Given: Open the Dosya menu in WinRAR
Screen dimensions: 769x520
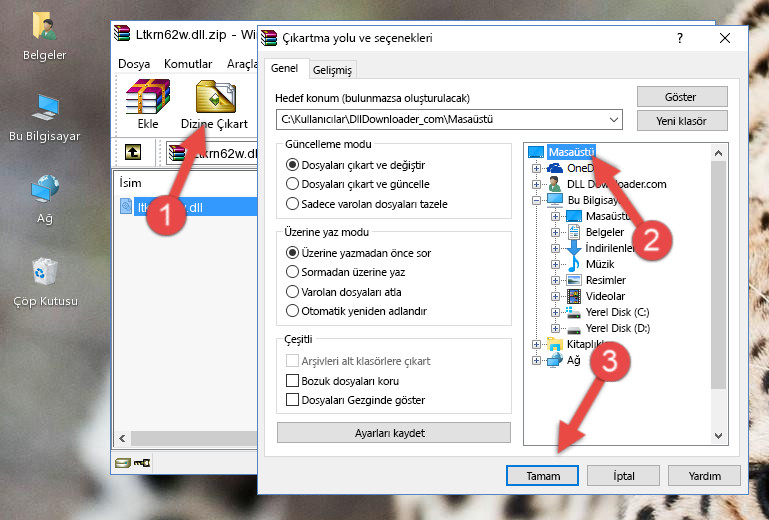Looking at the screenshot, I should (134, 64).
